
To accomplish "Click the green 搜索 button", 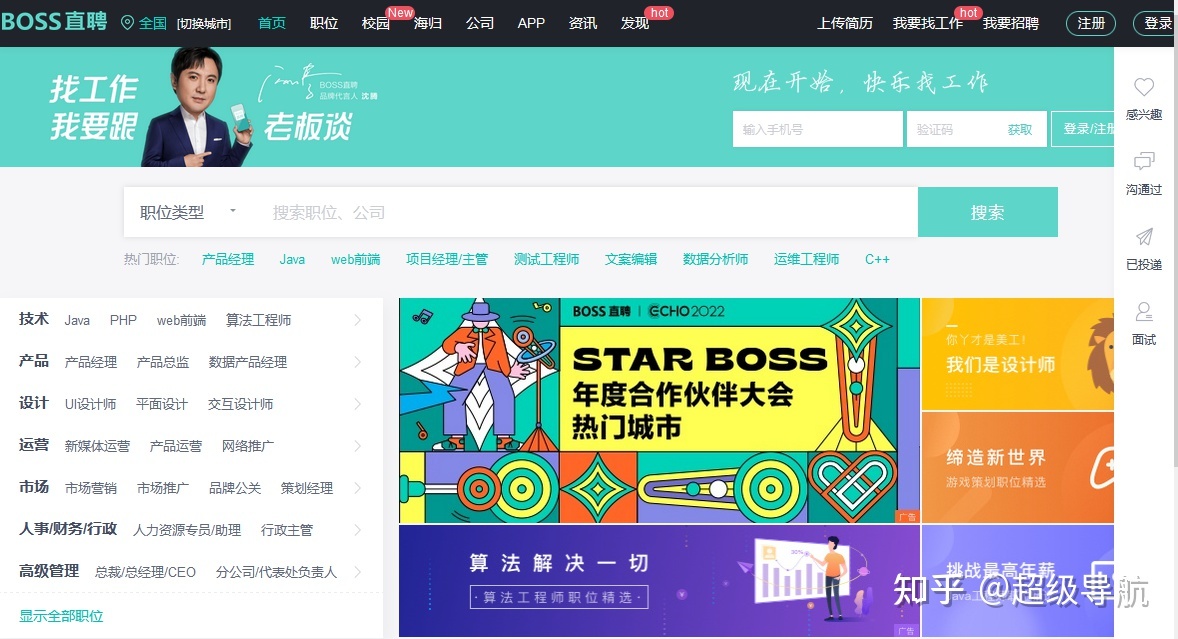I will click(987, 212).
